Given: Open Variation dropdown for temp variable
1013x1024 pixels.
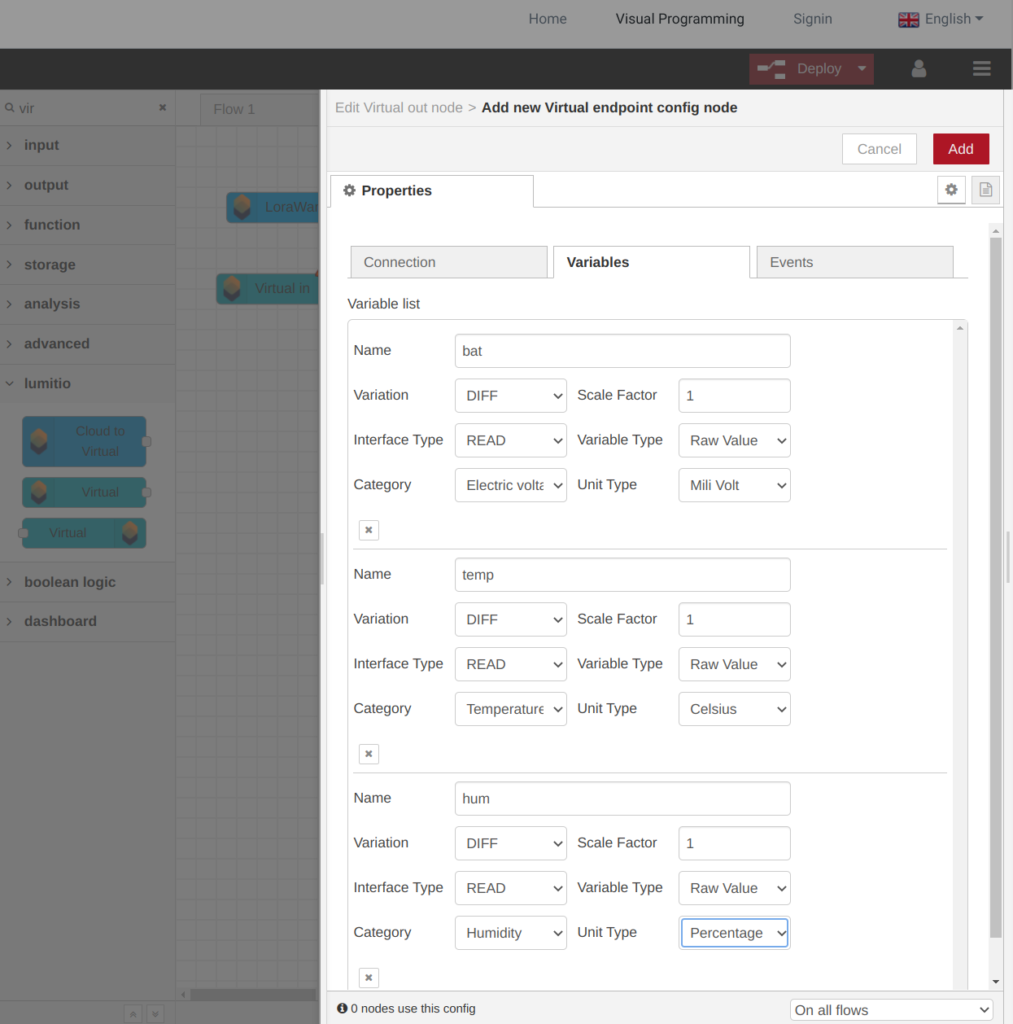Looking at the screenshot, I should [511, 619].
